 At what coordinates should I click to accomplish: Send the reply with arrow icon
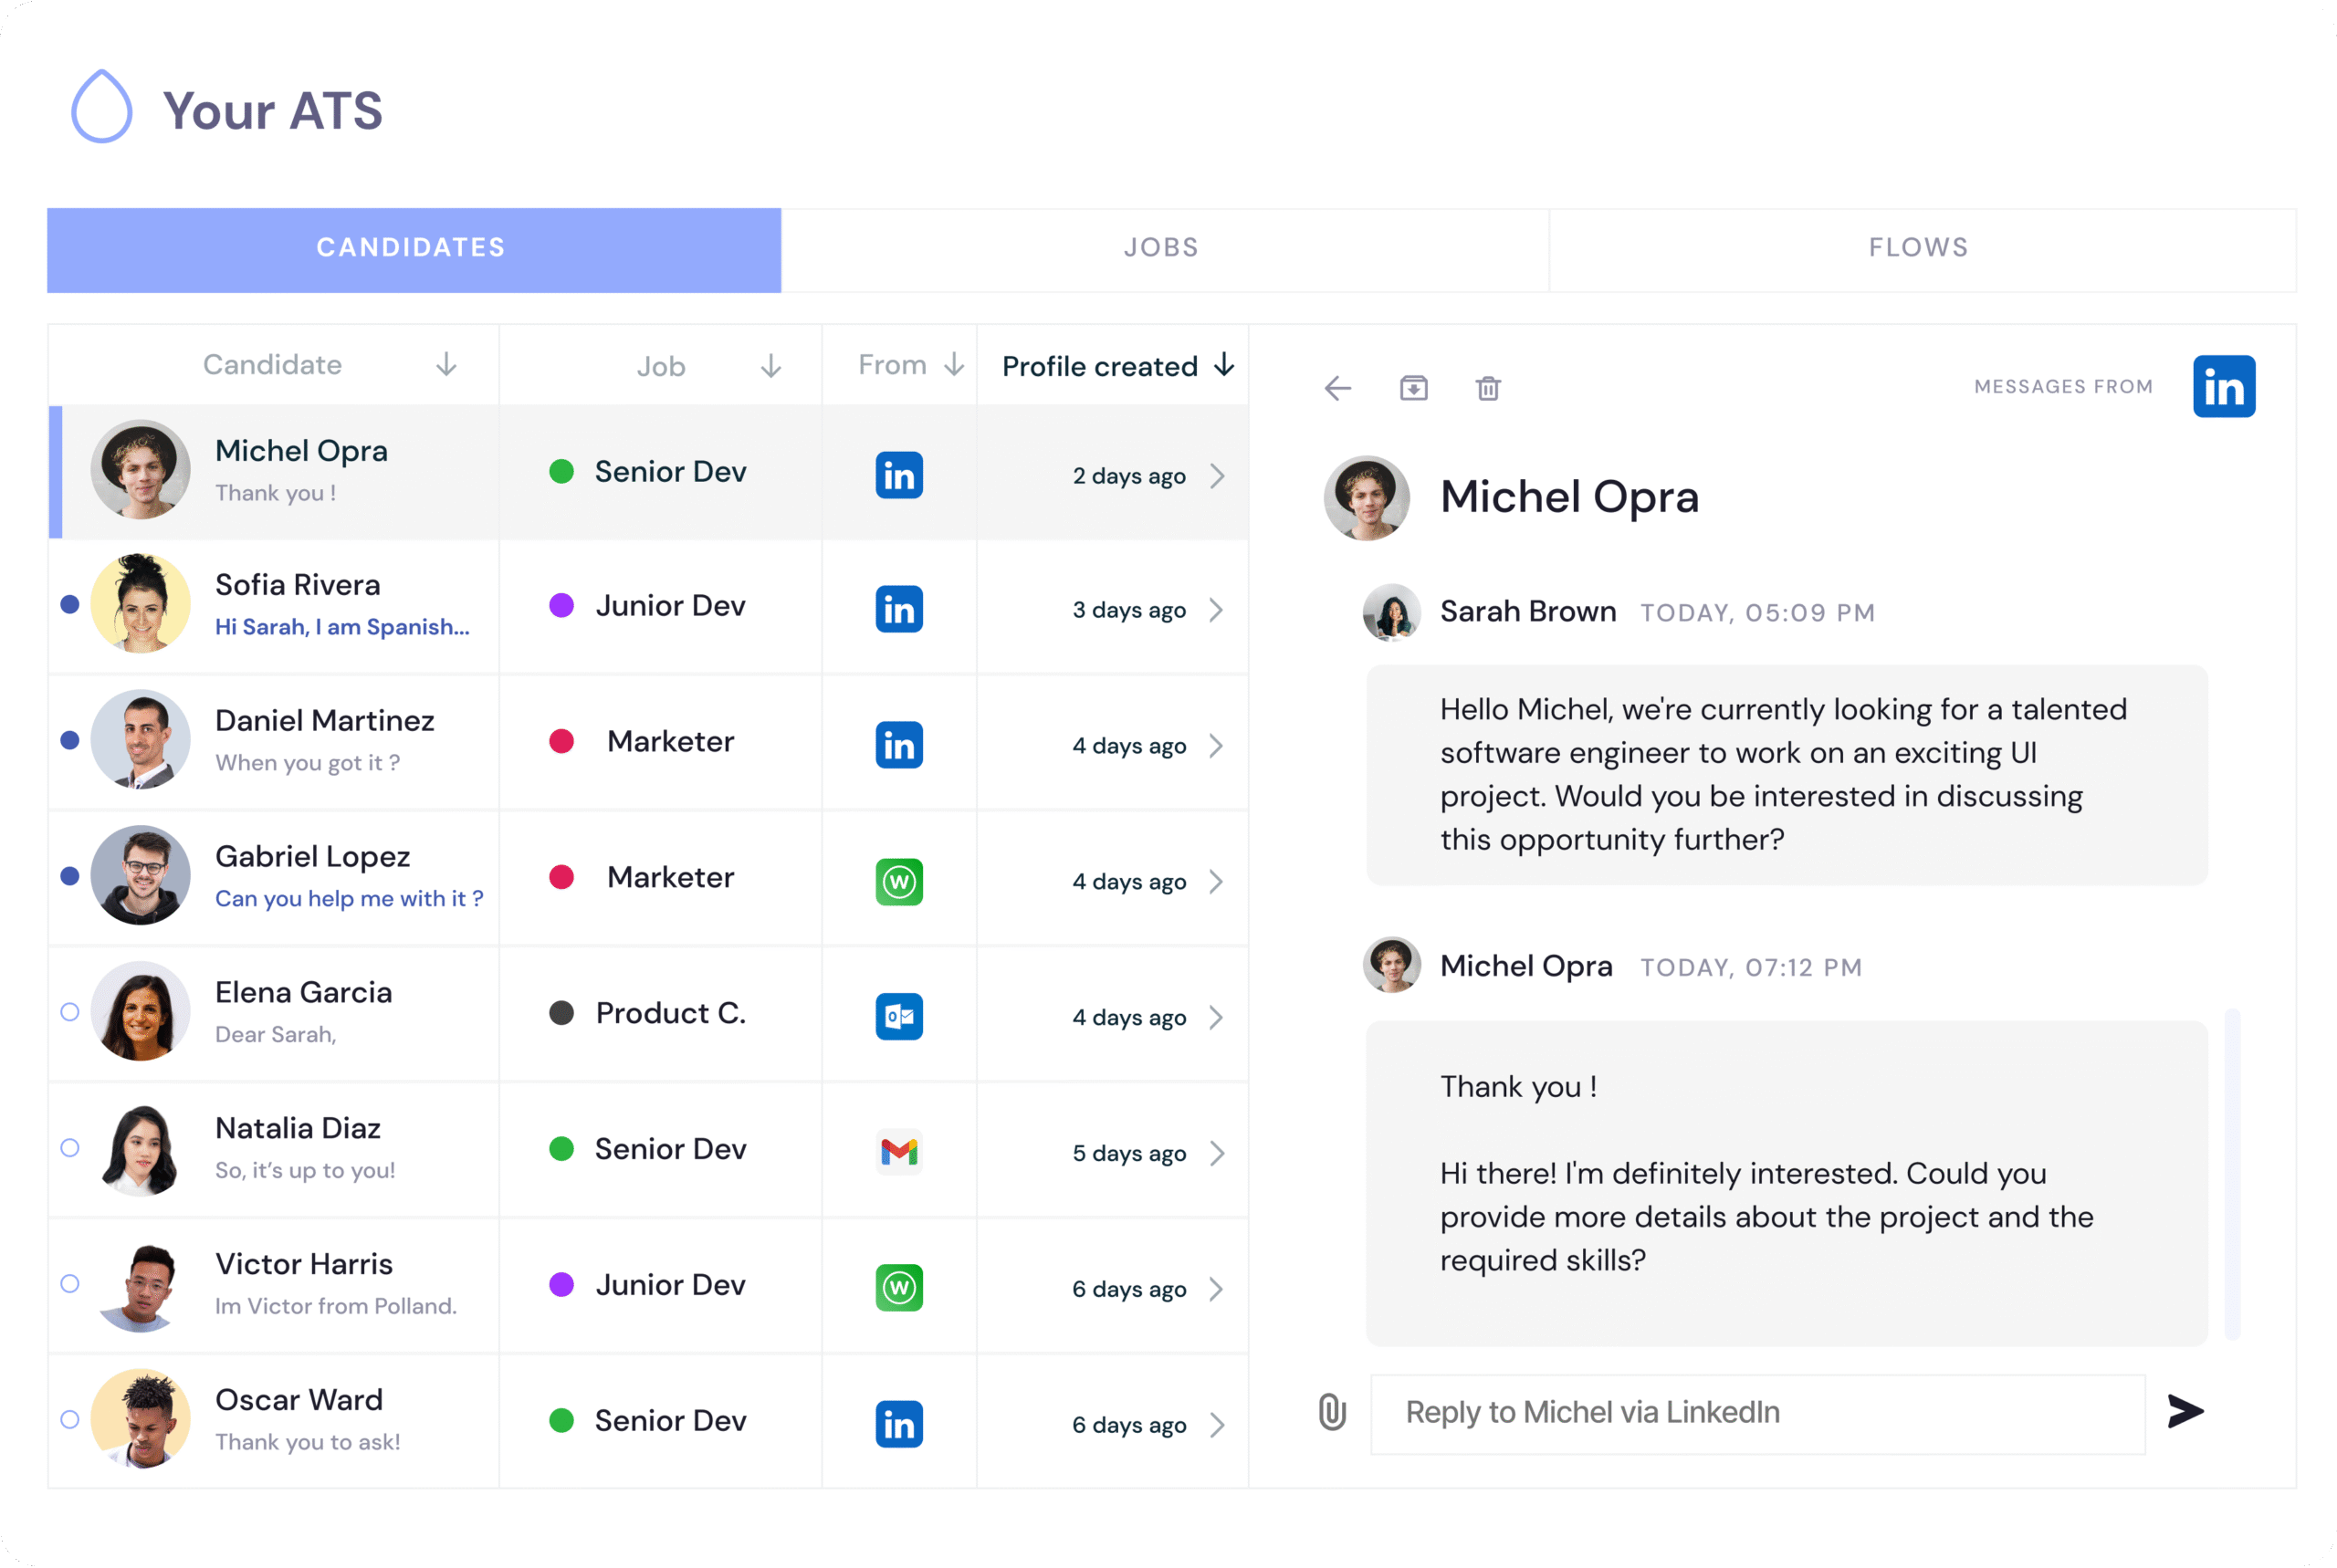pyautogui.click(x=2185, y=1412)
